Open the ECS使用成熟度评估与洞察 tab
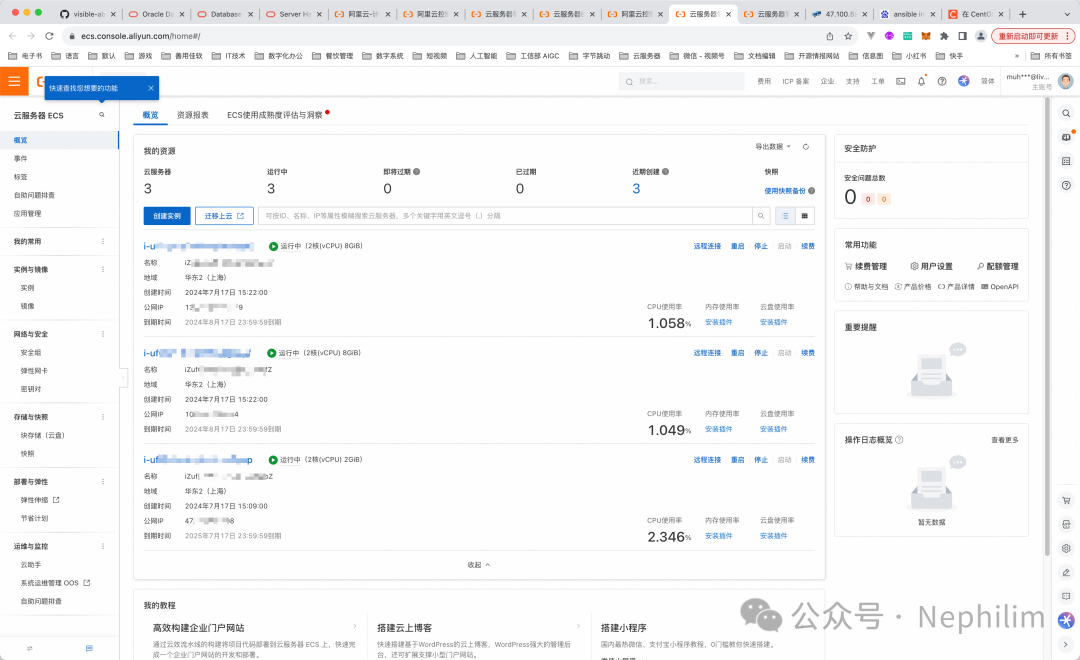Viewport: 1080px width, 660px height. click(275, 115)
